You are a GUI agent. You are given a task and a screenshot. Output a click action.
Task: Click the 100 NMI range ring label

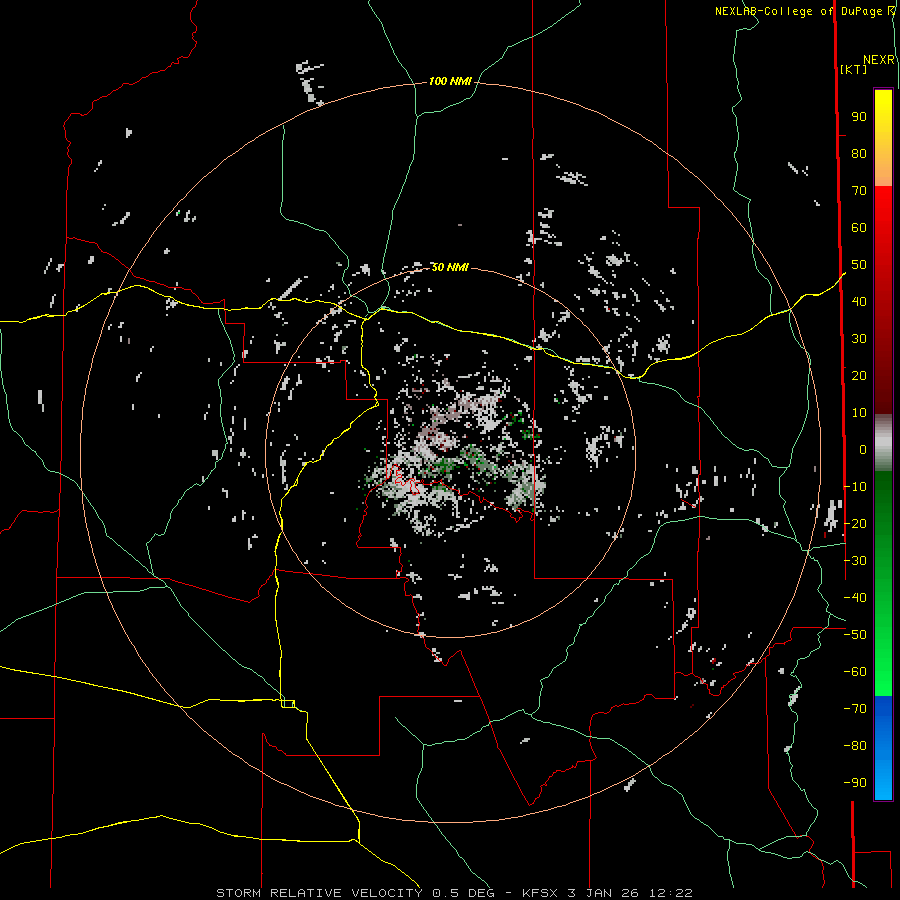pyautogui.click(x=450, y=82)
